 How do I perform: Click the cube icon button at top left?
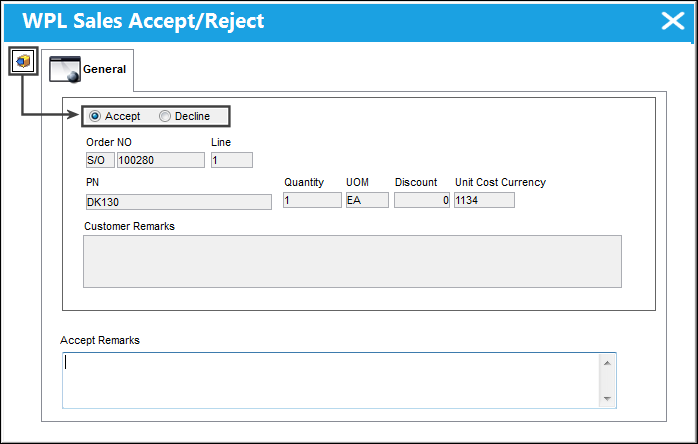23,61
